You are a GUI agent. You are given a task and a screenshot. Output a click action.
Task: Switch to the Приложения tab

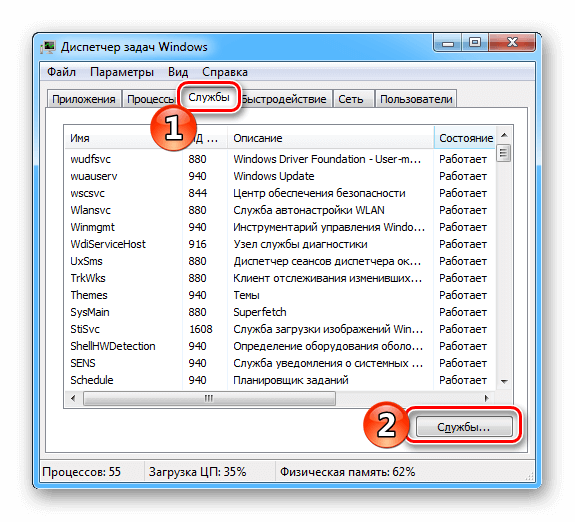pyautogui.click(x=84, y=99)
